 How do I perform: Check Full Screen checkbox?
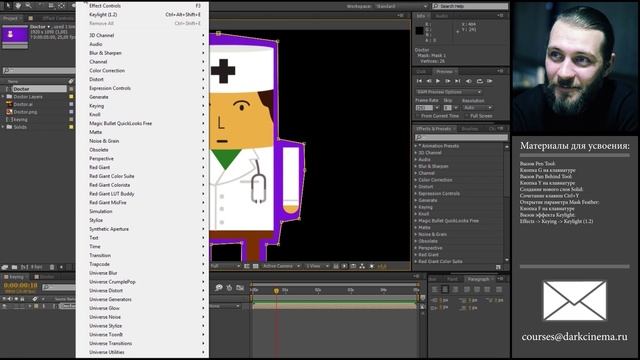click(467, 116)
